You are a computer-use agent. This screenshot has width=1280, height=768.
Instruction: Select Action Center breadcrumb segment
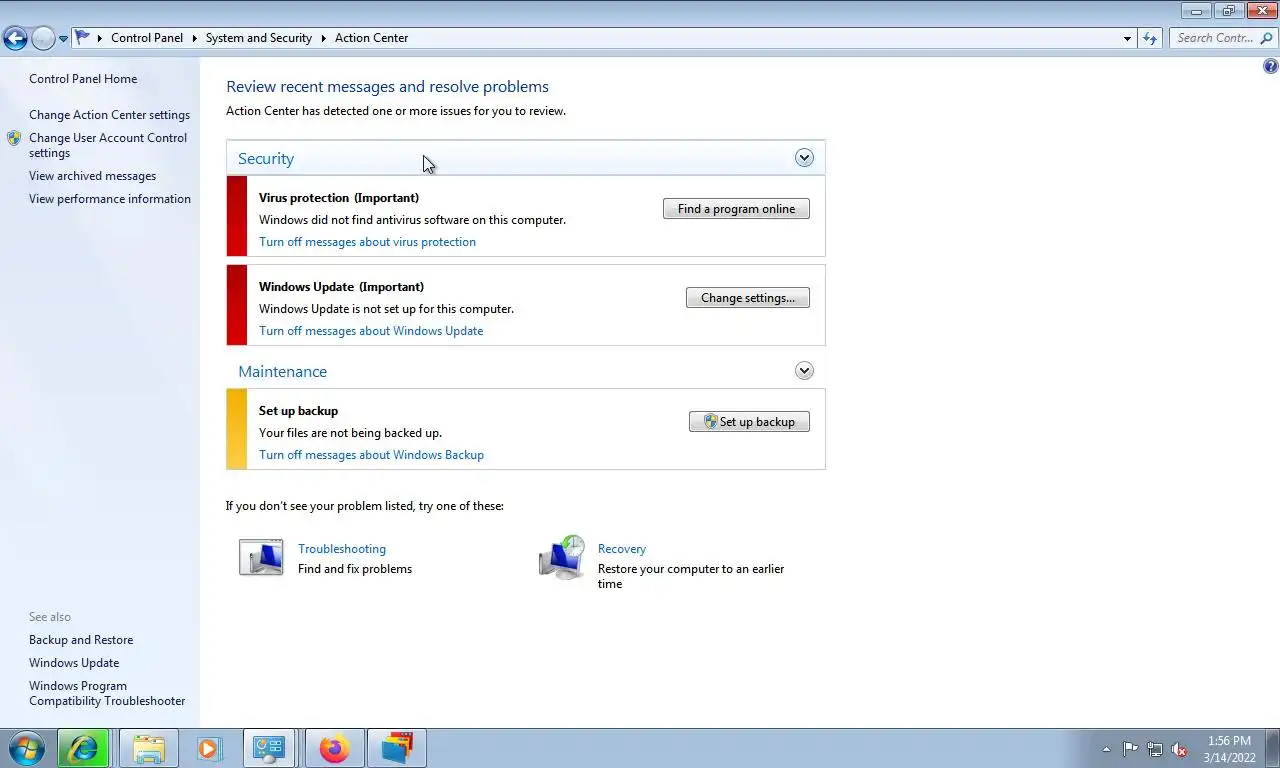pyautogui.click(x=371, y=38)
